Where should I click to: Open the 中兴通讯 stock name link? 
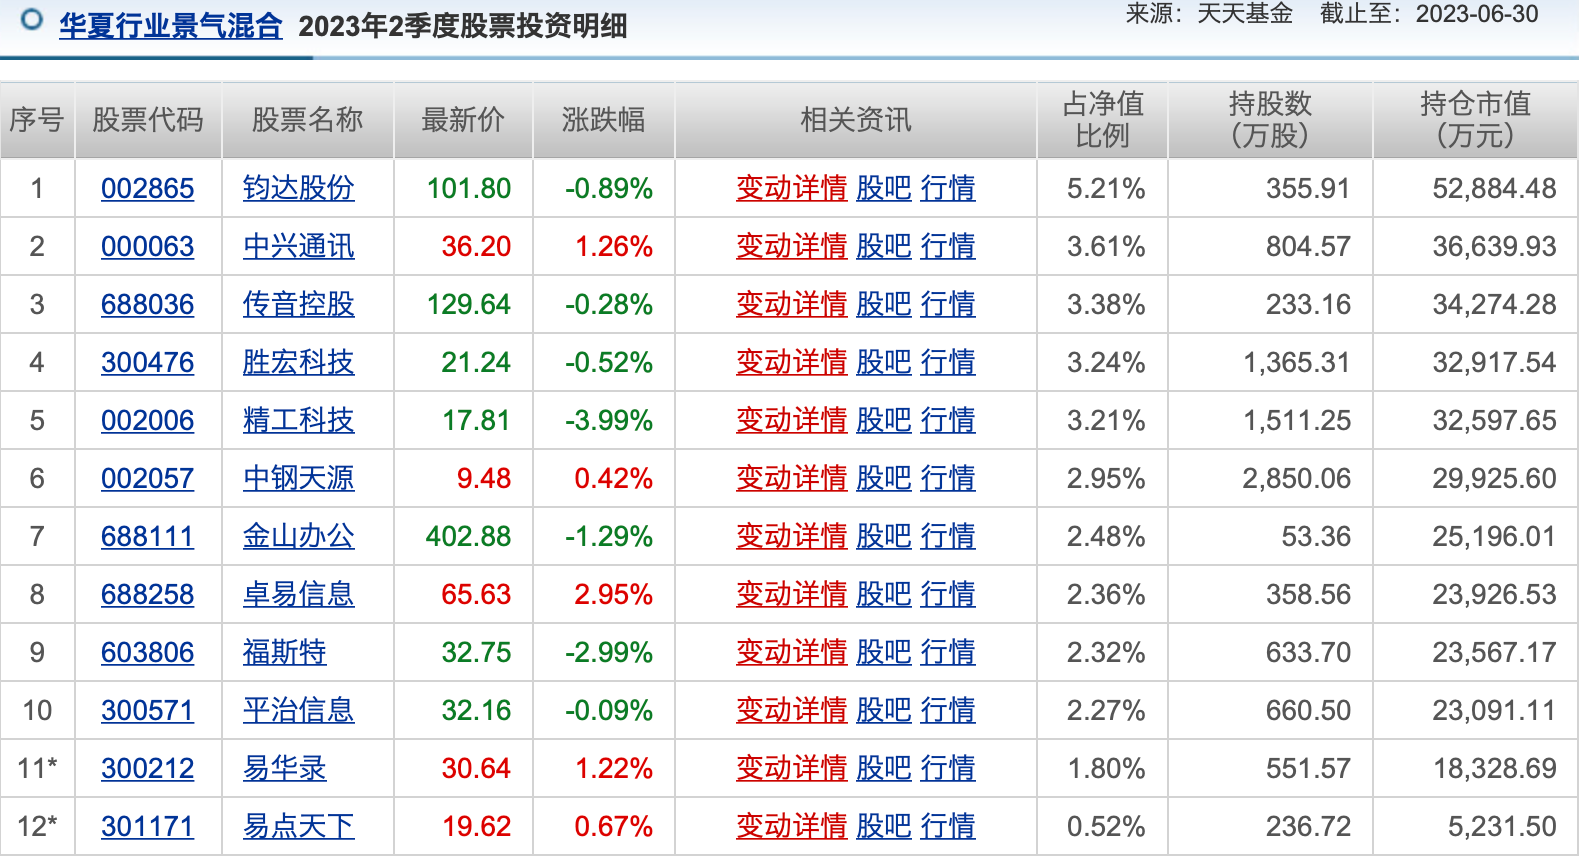tap(298, 247)
